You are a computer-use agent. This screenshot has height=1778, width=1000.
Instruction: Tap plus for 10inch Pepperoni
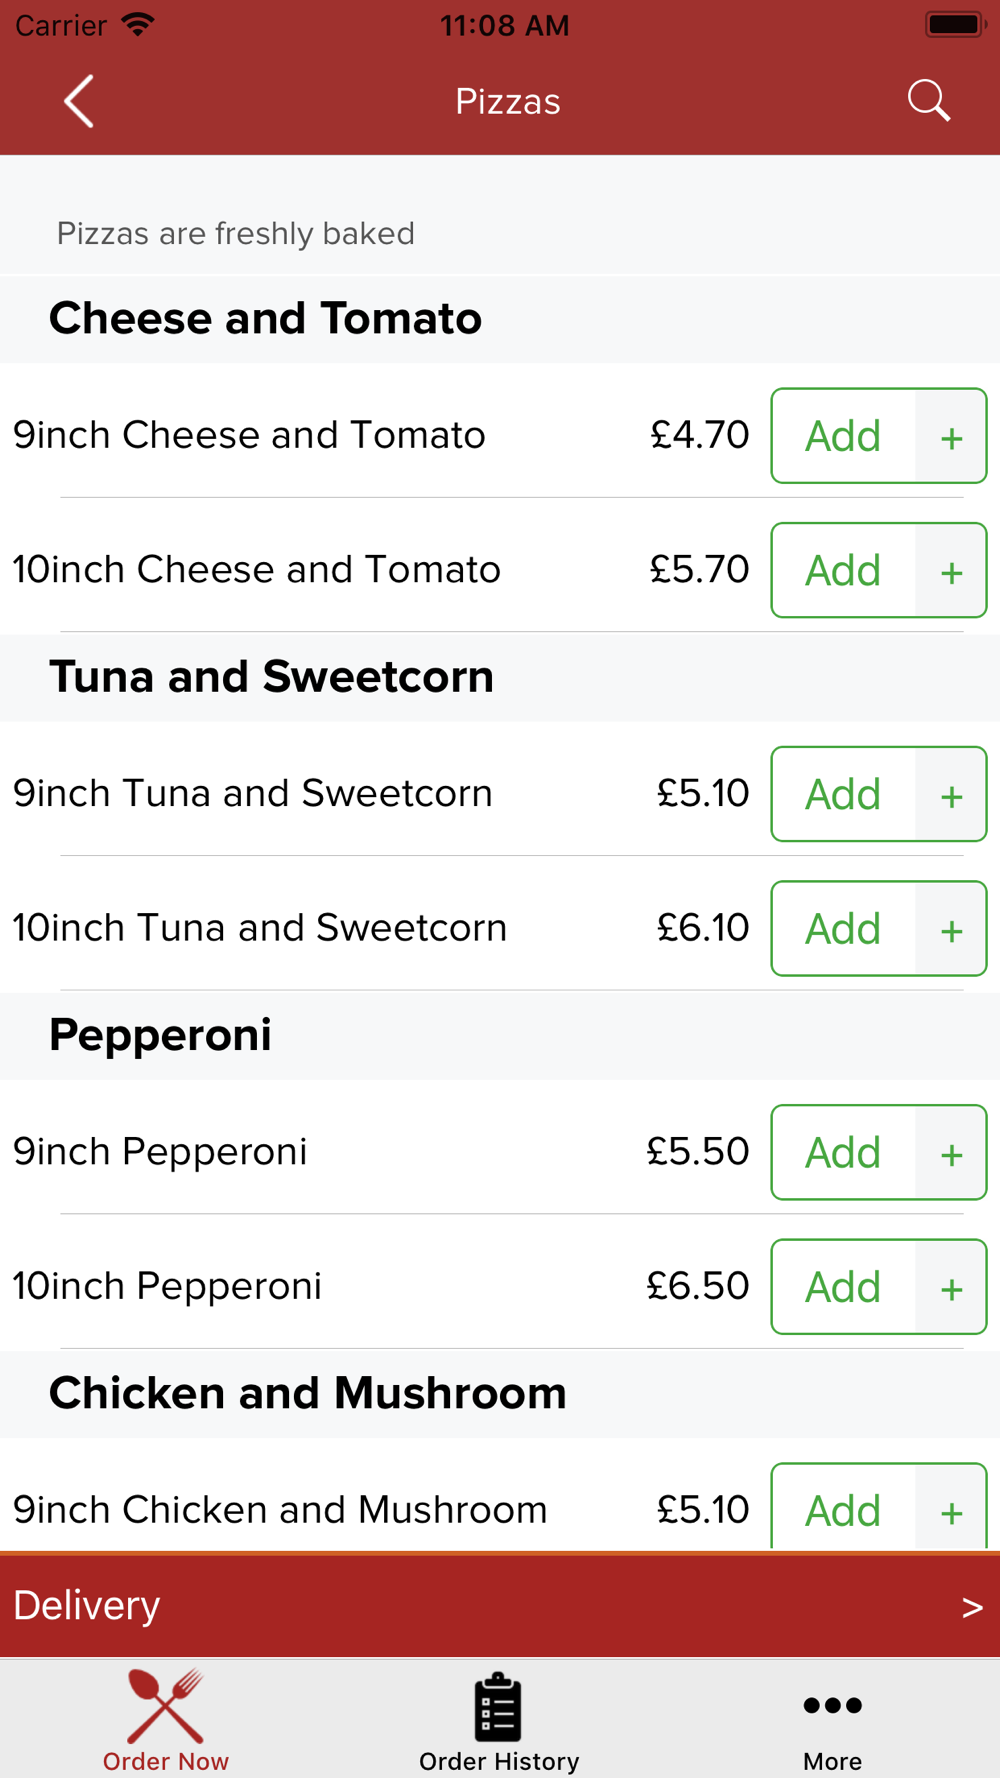[x=951, y=1288]
